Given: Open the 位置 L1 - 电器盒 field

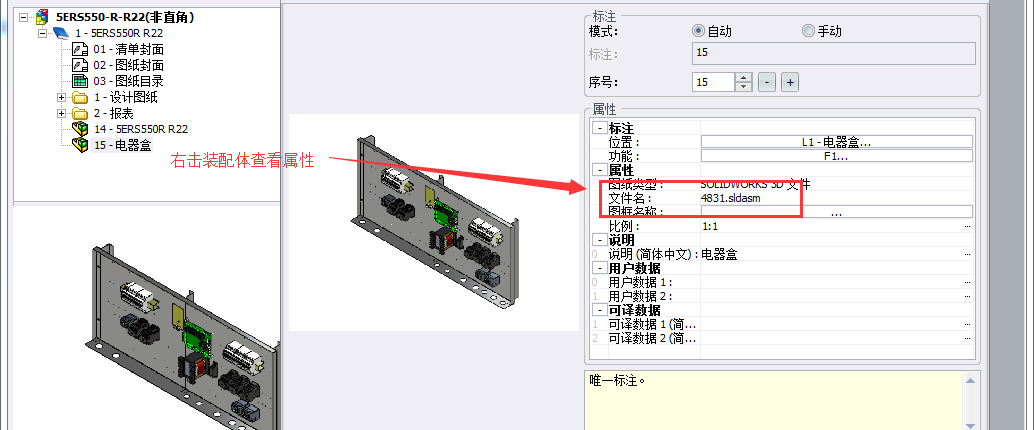Looking at the screenshot, I should [837, 142].
